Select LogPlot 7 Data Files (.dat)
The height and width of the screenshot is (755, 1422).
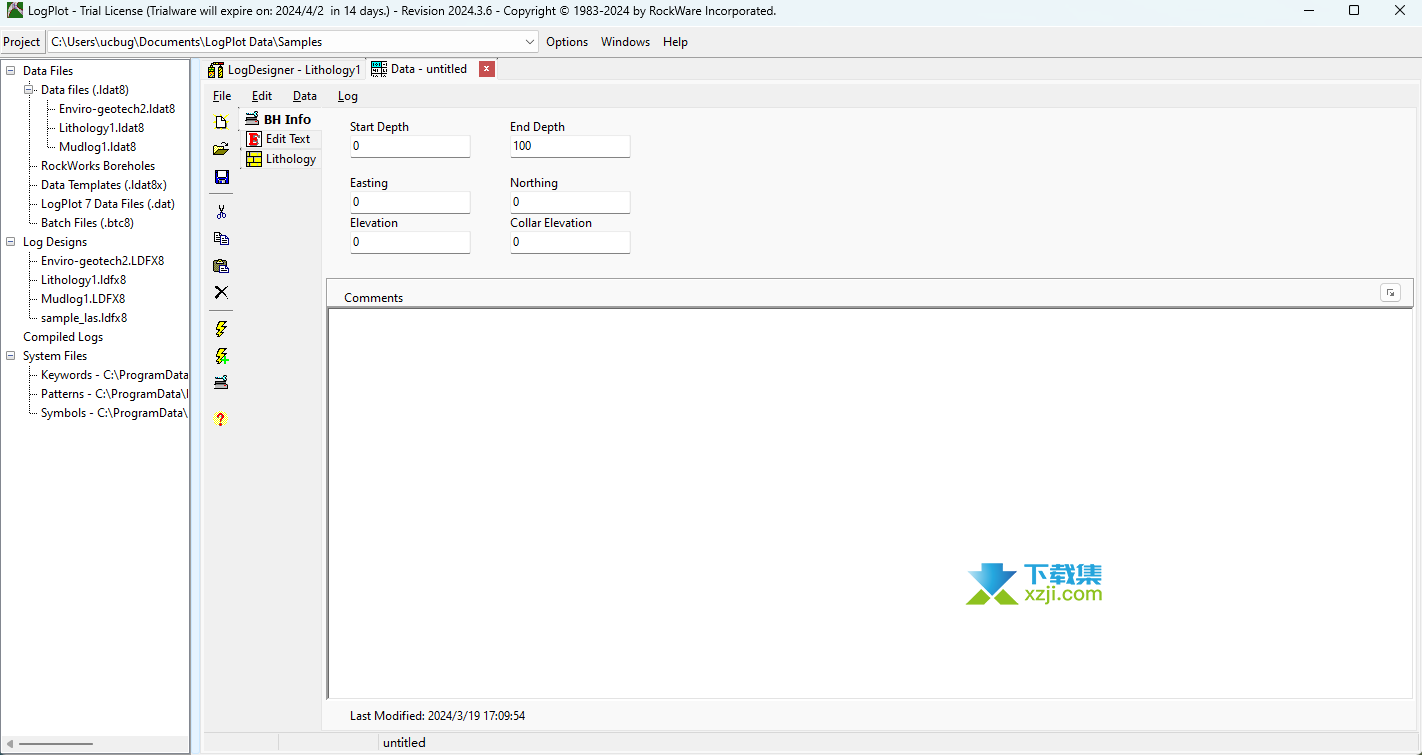click(108, 204)
